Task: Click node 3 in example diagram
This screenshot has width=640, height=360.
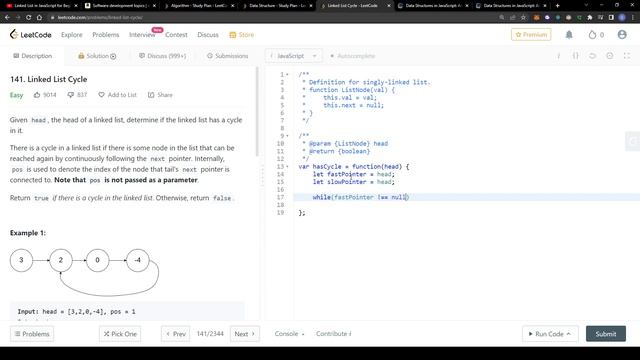Action: [x=21, y=260]
